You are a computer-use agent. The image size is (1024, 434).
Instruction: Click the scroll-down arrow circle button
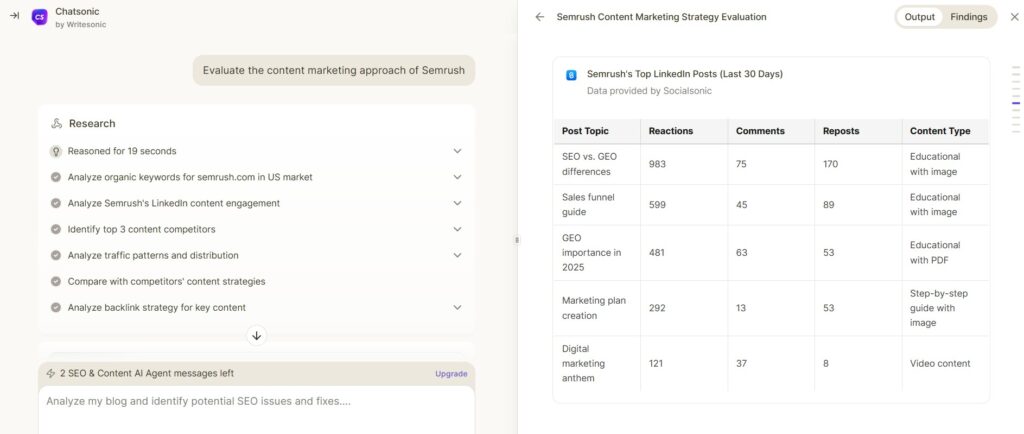257,335
